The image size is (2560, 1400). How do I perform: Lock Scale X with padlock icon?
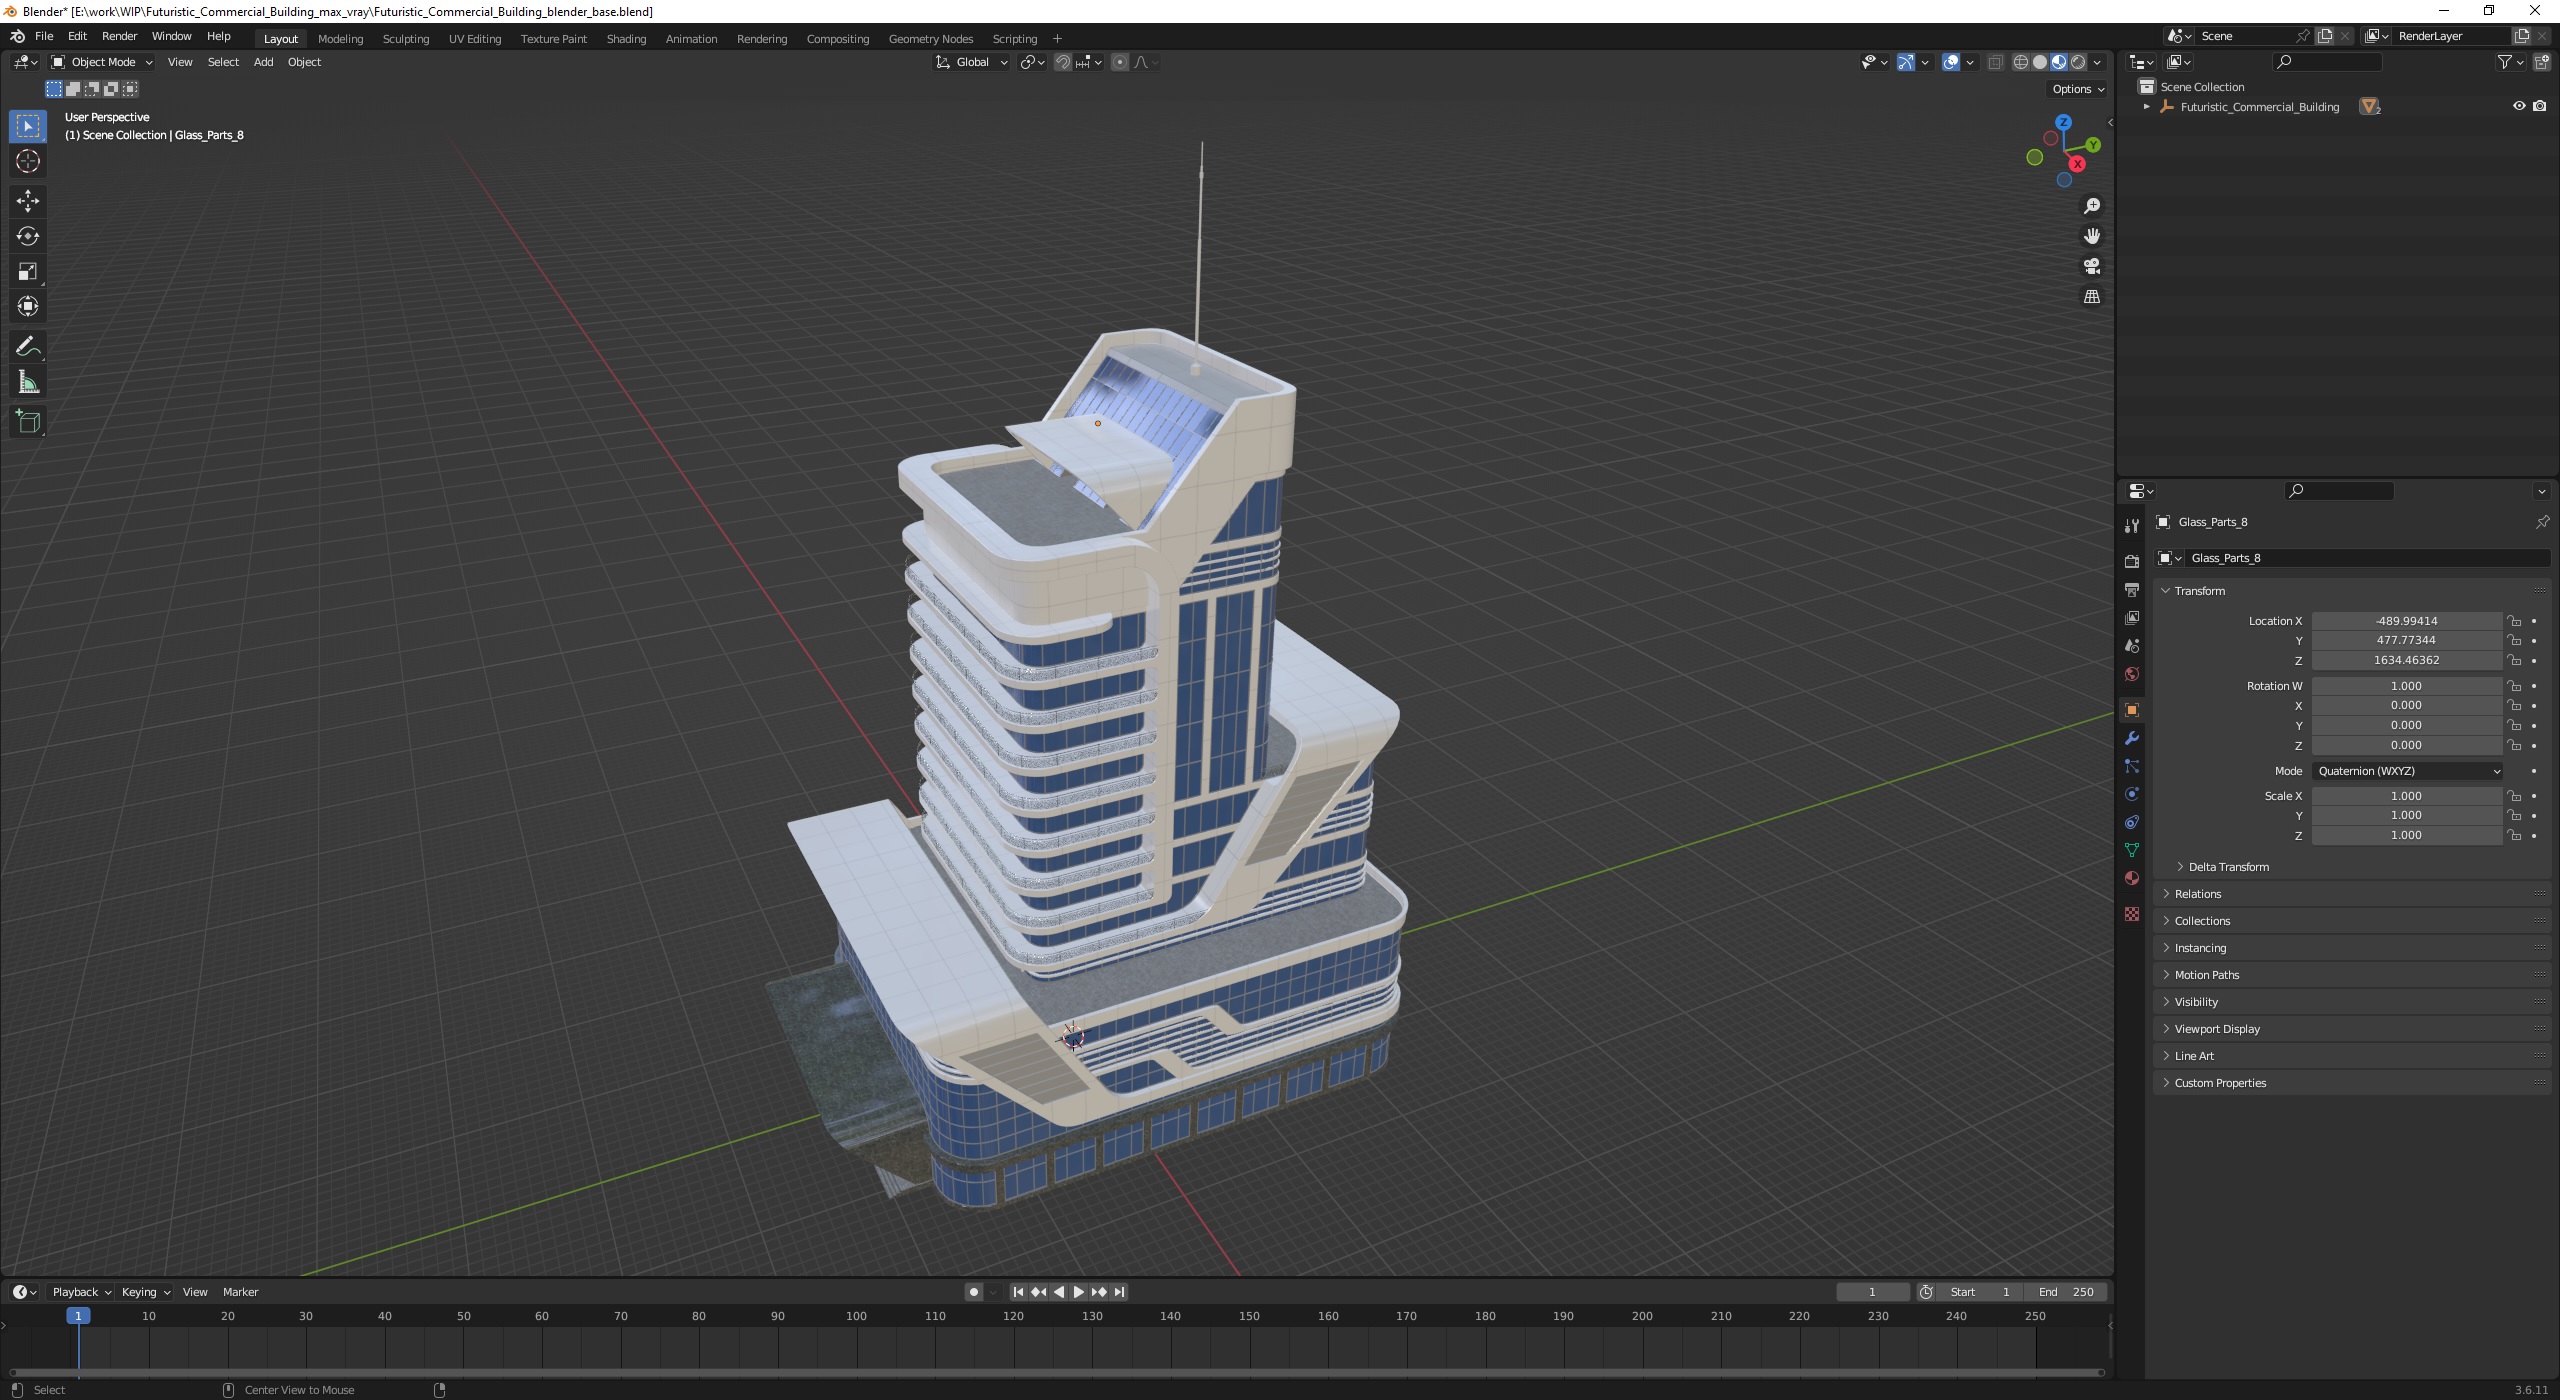click(x=2514, y=796)
